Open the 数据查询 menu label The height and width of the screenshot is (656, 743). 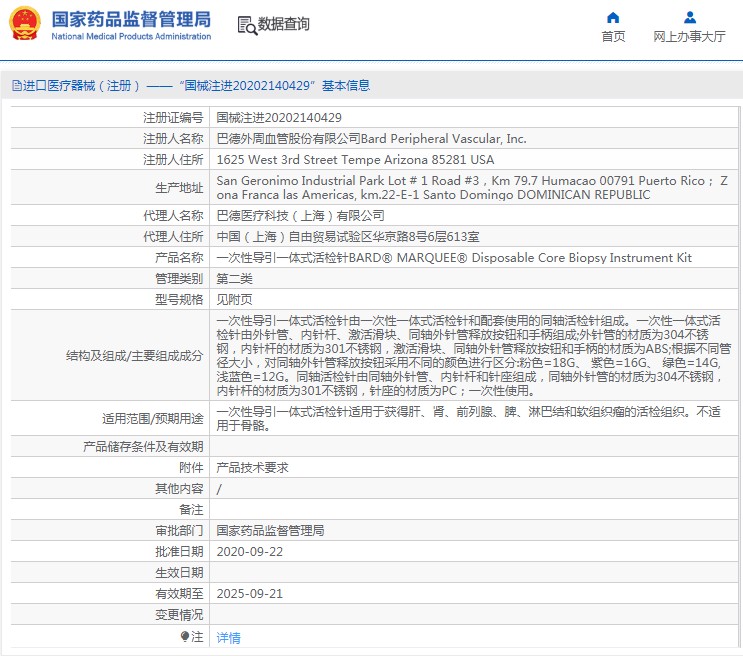pyautogui.click(x=284, y=25)
